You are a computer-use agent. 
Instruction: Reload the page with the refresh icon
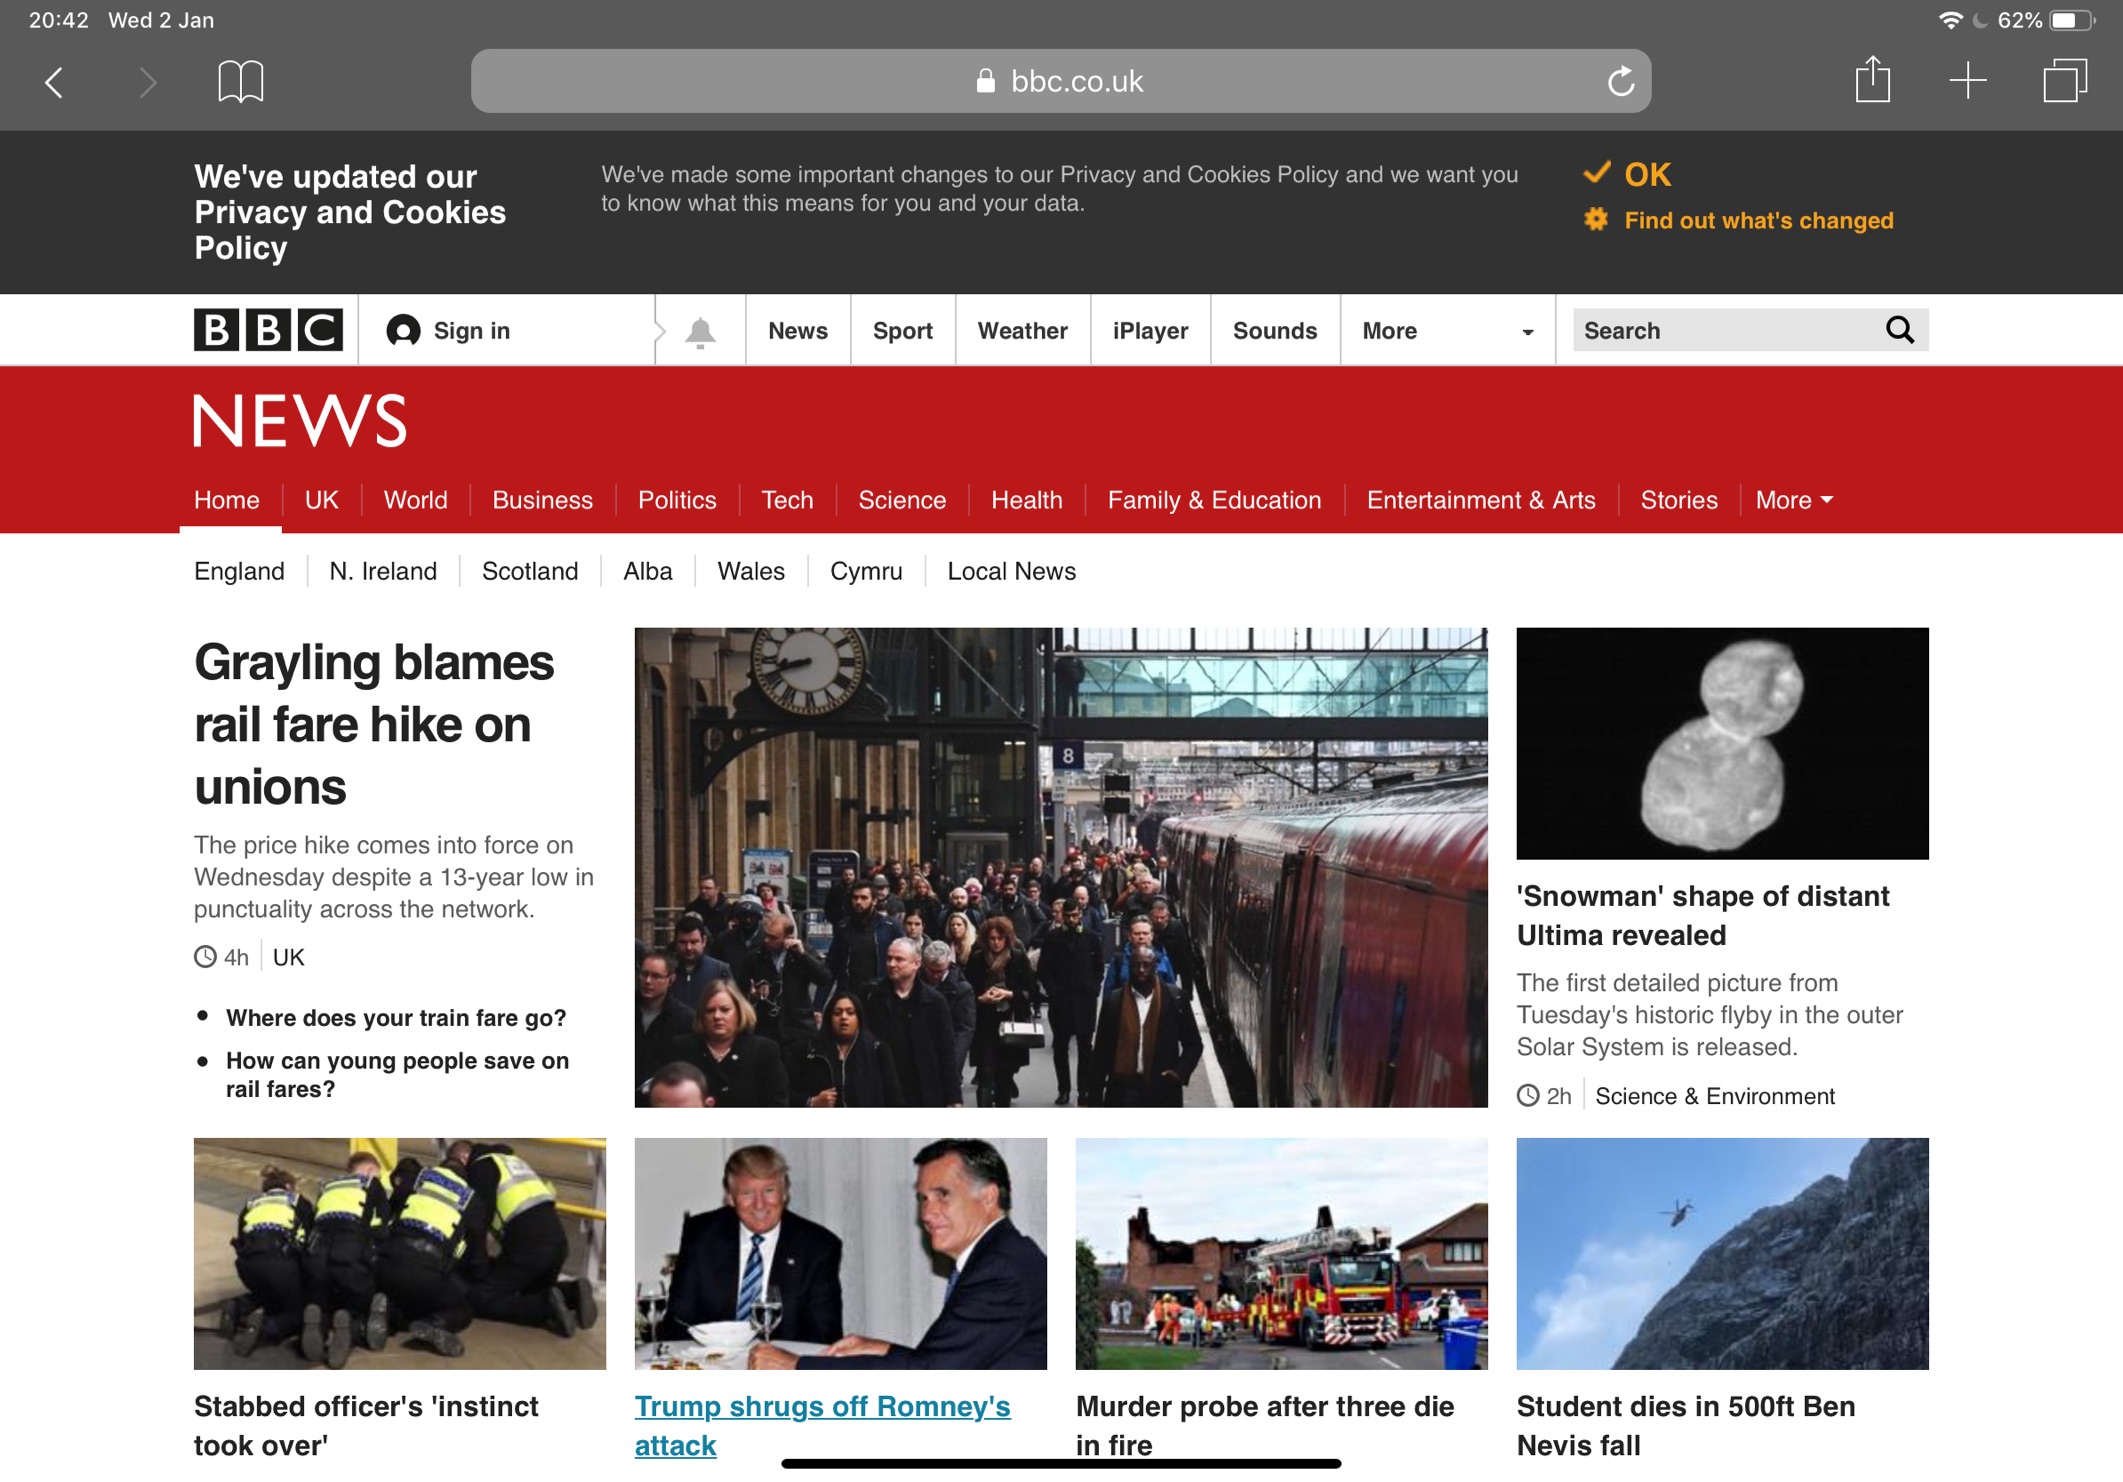pyautogui.click(x=1620, y=81)
